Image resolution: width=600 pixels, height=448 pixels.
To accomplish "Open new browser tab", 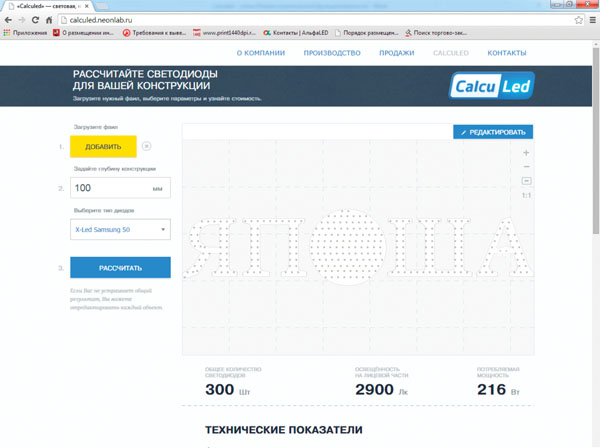I will [102, 6].
